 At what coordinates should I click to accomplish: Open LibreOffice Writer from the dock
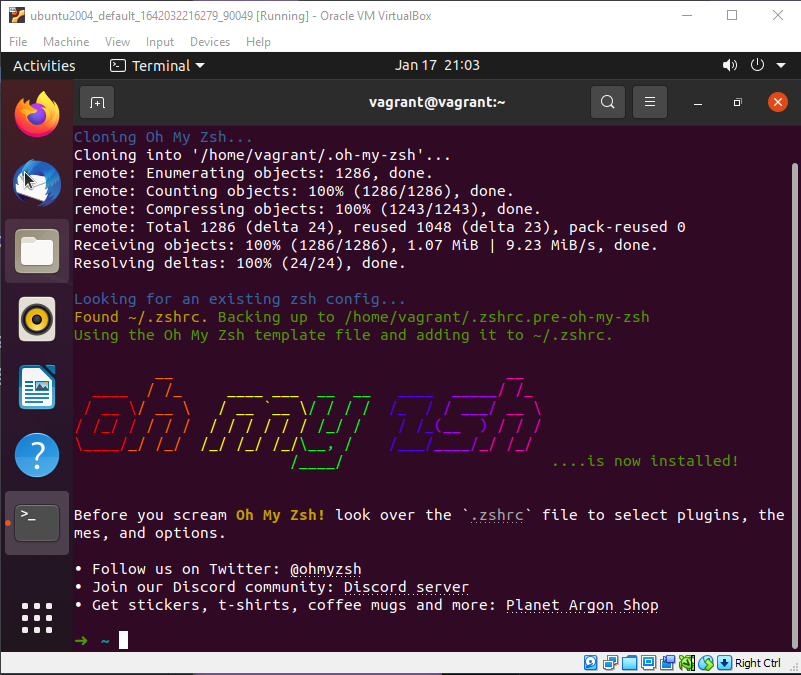pos(37,387)
